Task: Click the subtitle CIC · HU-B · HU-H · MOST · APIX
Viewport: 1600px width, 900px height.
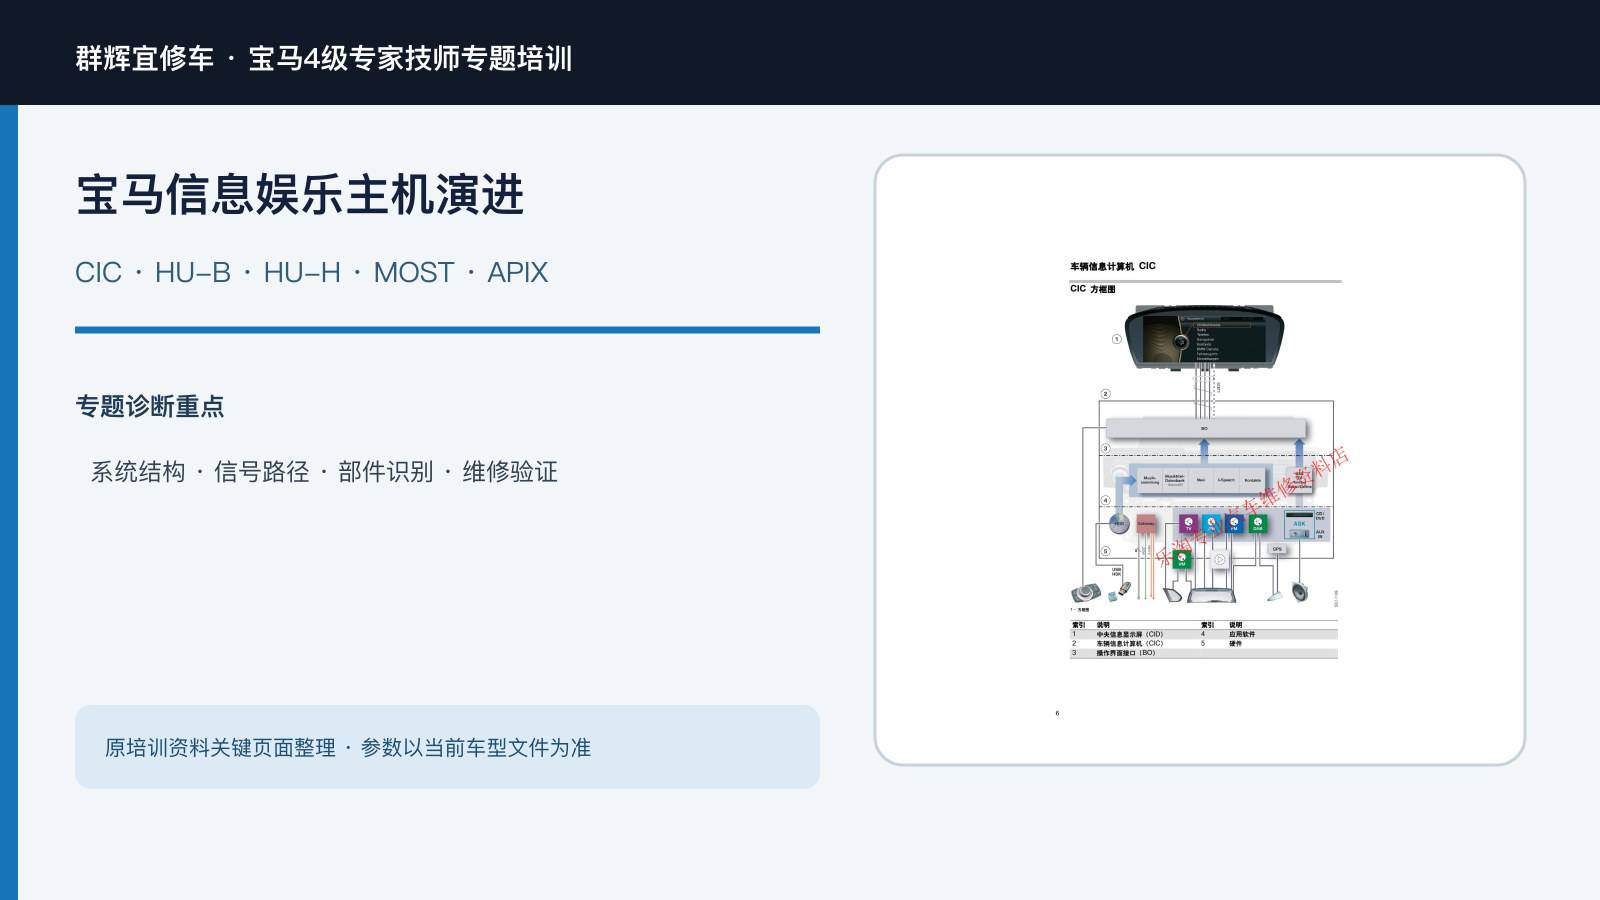Action: (x=312, y=272)
